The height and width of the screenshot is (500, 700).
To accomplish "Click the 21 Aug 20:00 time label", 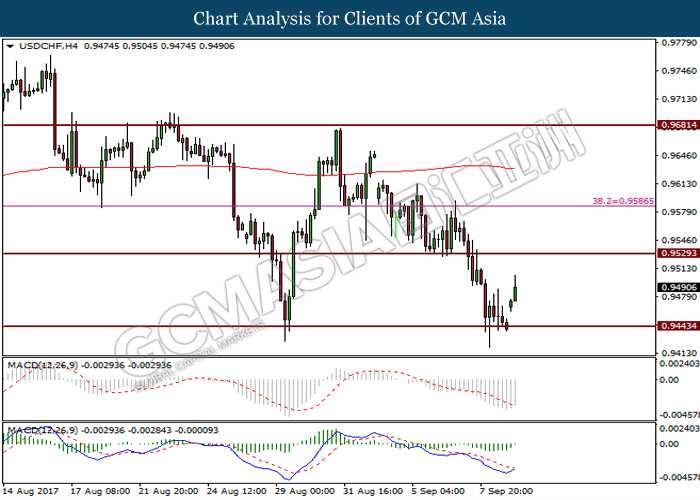I will point(168,491).
